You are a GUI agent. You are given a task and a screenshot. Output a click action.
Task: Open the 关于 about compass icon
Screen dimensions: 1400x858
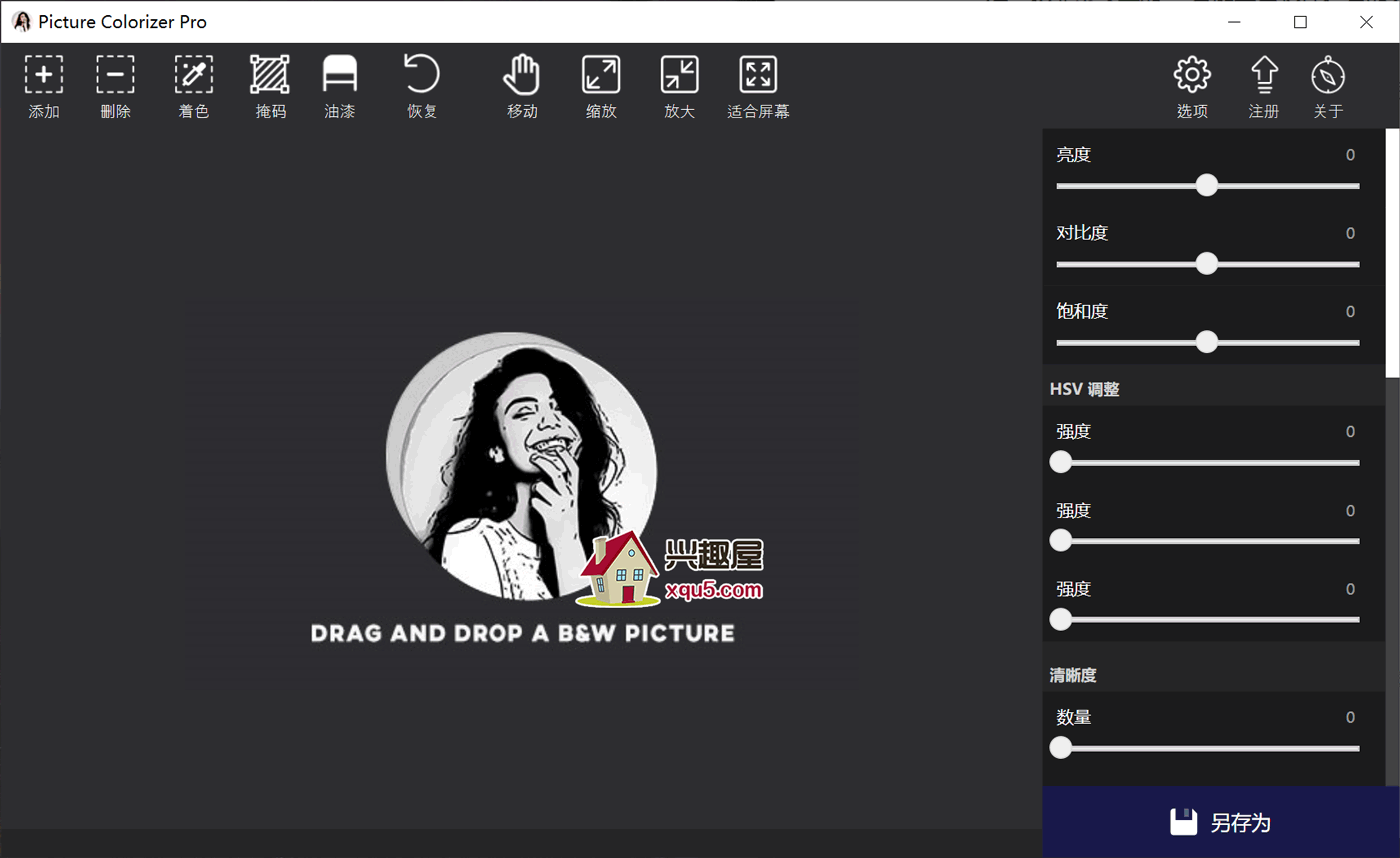[x=1328, y=75]
